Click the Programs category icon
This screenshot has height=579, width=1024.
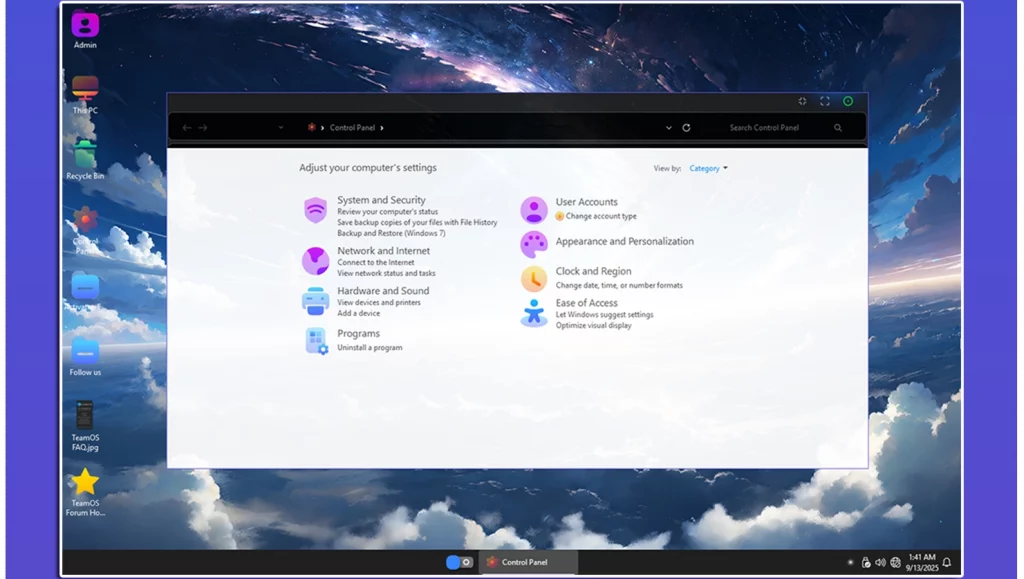[316, 341]
